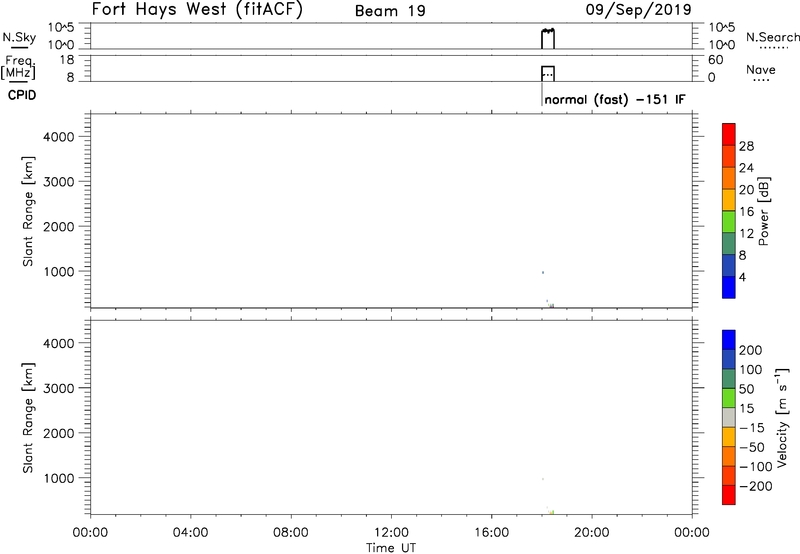800x554 pixels.
Task: Click the "Velocity [m s-1]" colorbar title
Action: tap(782, 417)
